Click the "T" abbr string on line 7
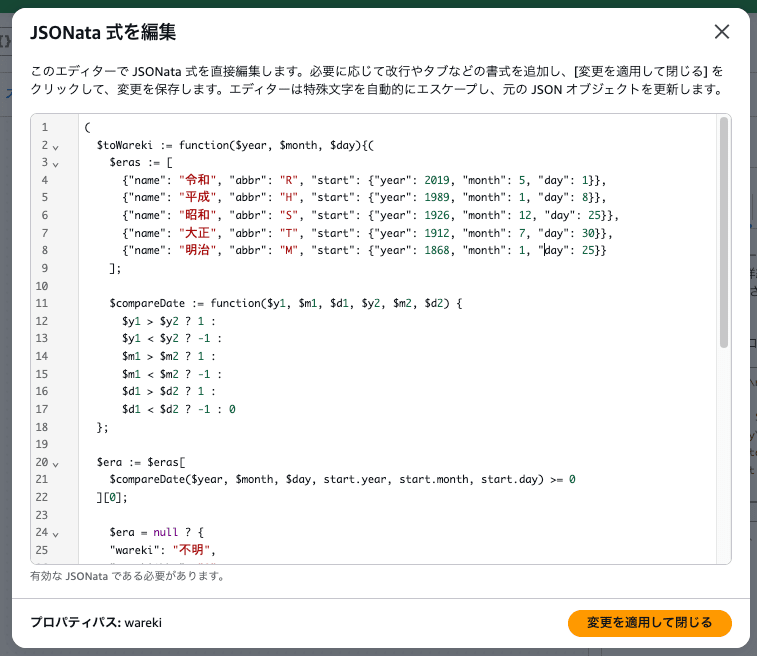The width and height of the screenshot is (757, 656). click(289, 233)
